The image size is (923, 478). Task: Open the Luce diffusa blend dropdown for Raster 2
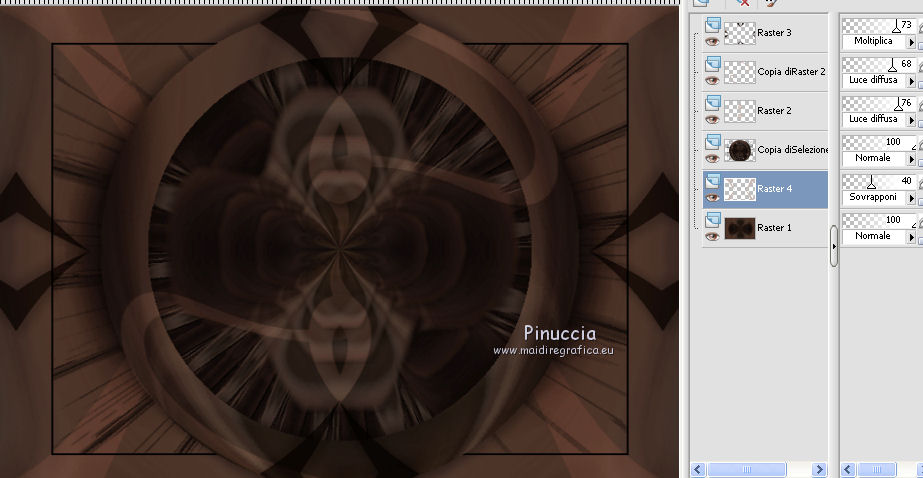pos(912,120)
